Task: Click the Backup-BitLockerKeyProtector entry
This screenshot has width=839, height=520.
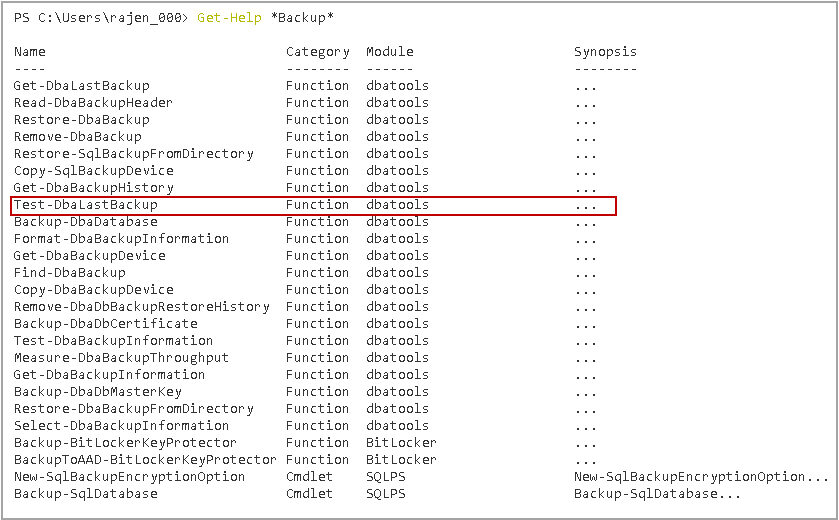Action: click(x=125, y=443)
